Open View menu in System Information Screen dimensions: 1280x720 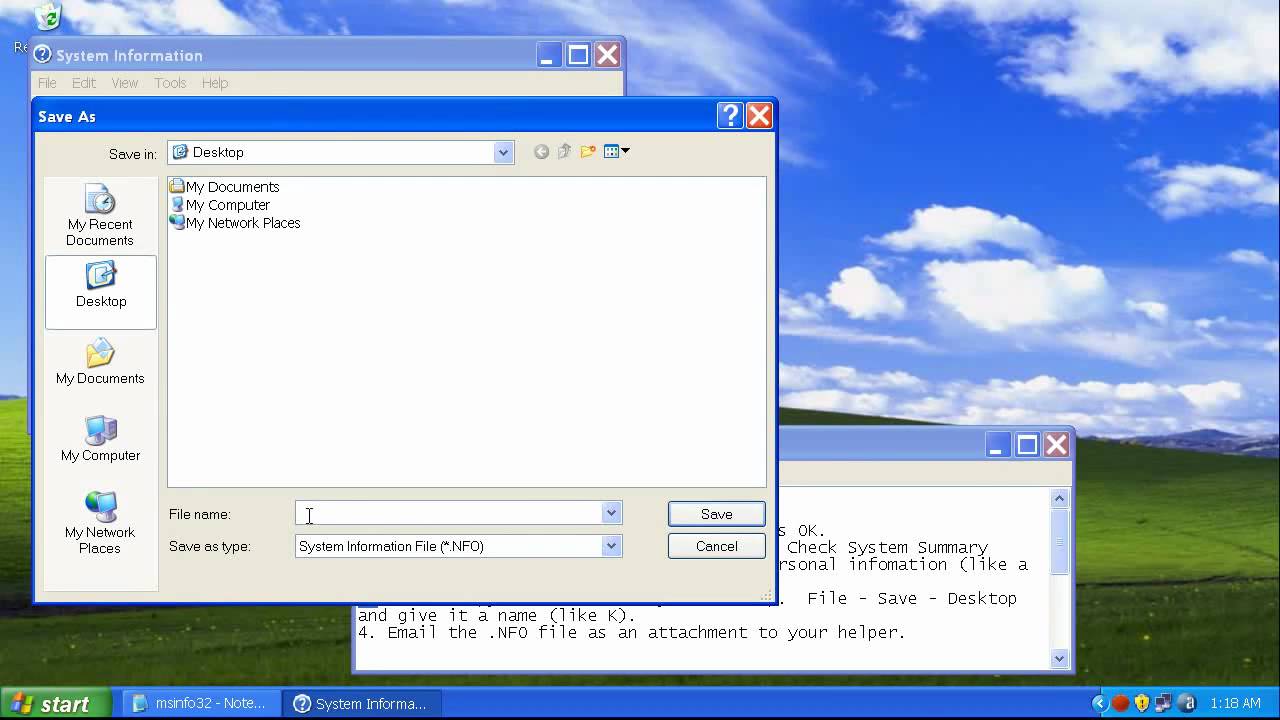tap(125, 83)
